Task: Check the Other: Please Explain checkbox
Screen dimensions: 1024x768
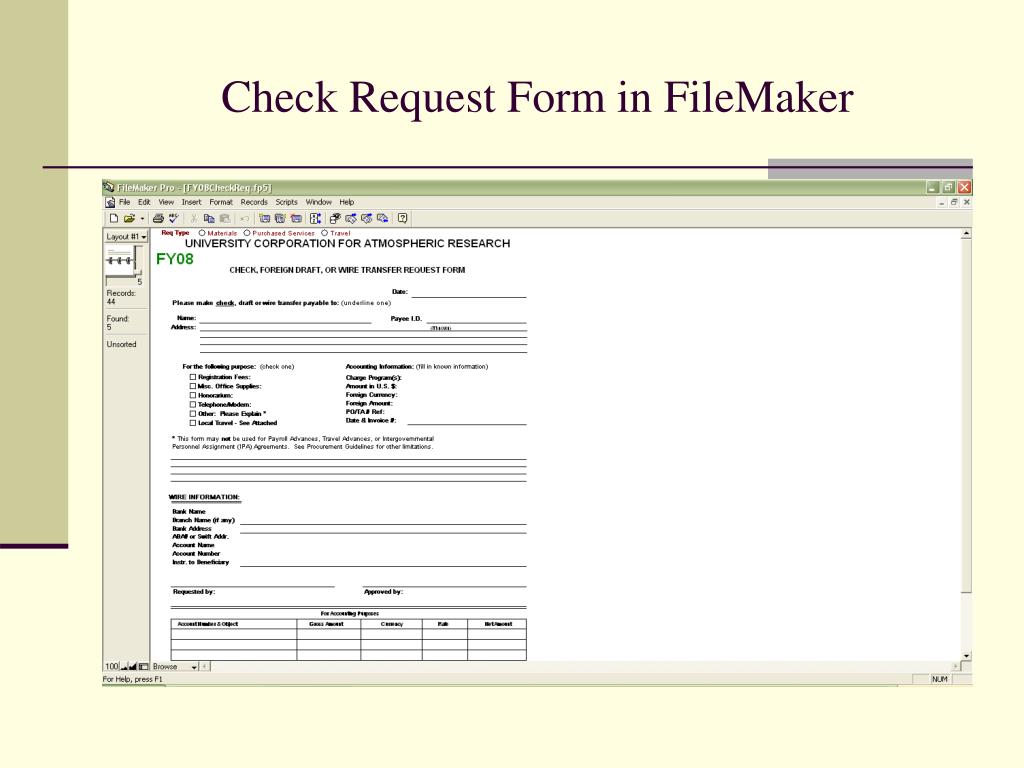Action: [193, 413]
